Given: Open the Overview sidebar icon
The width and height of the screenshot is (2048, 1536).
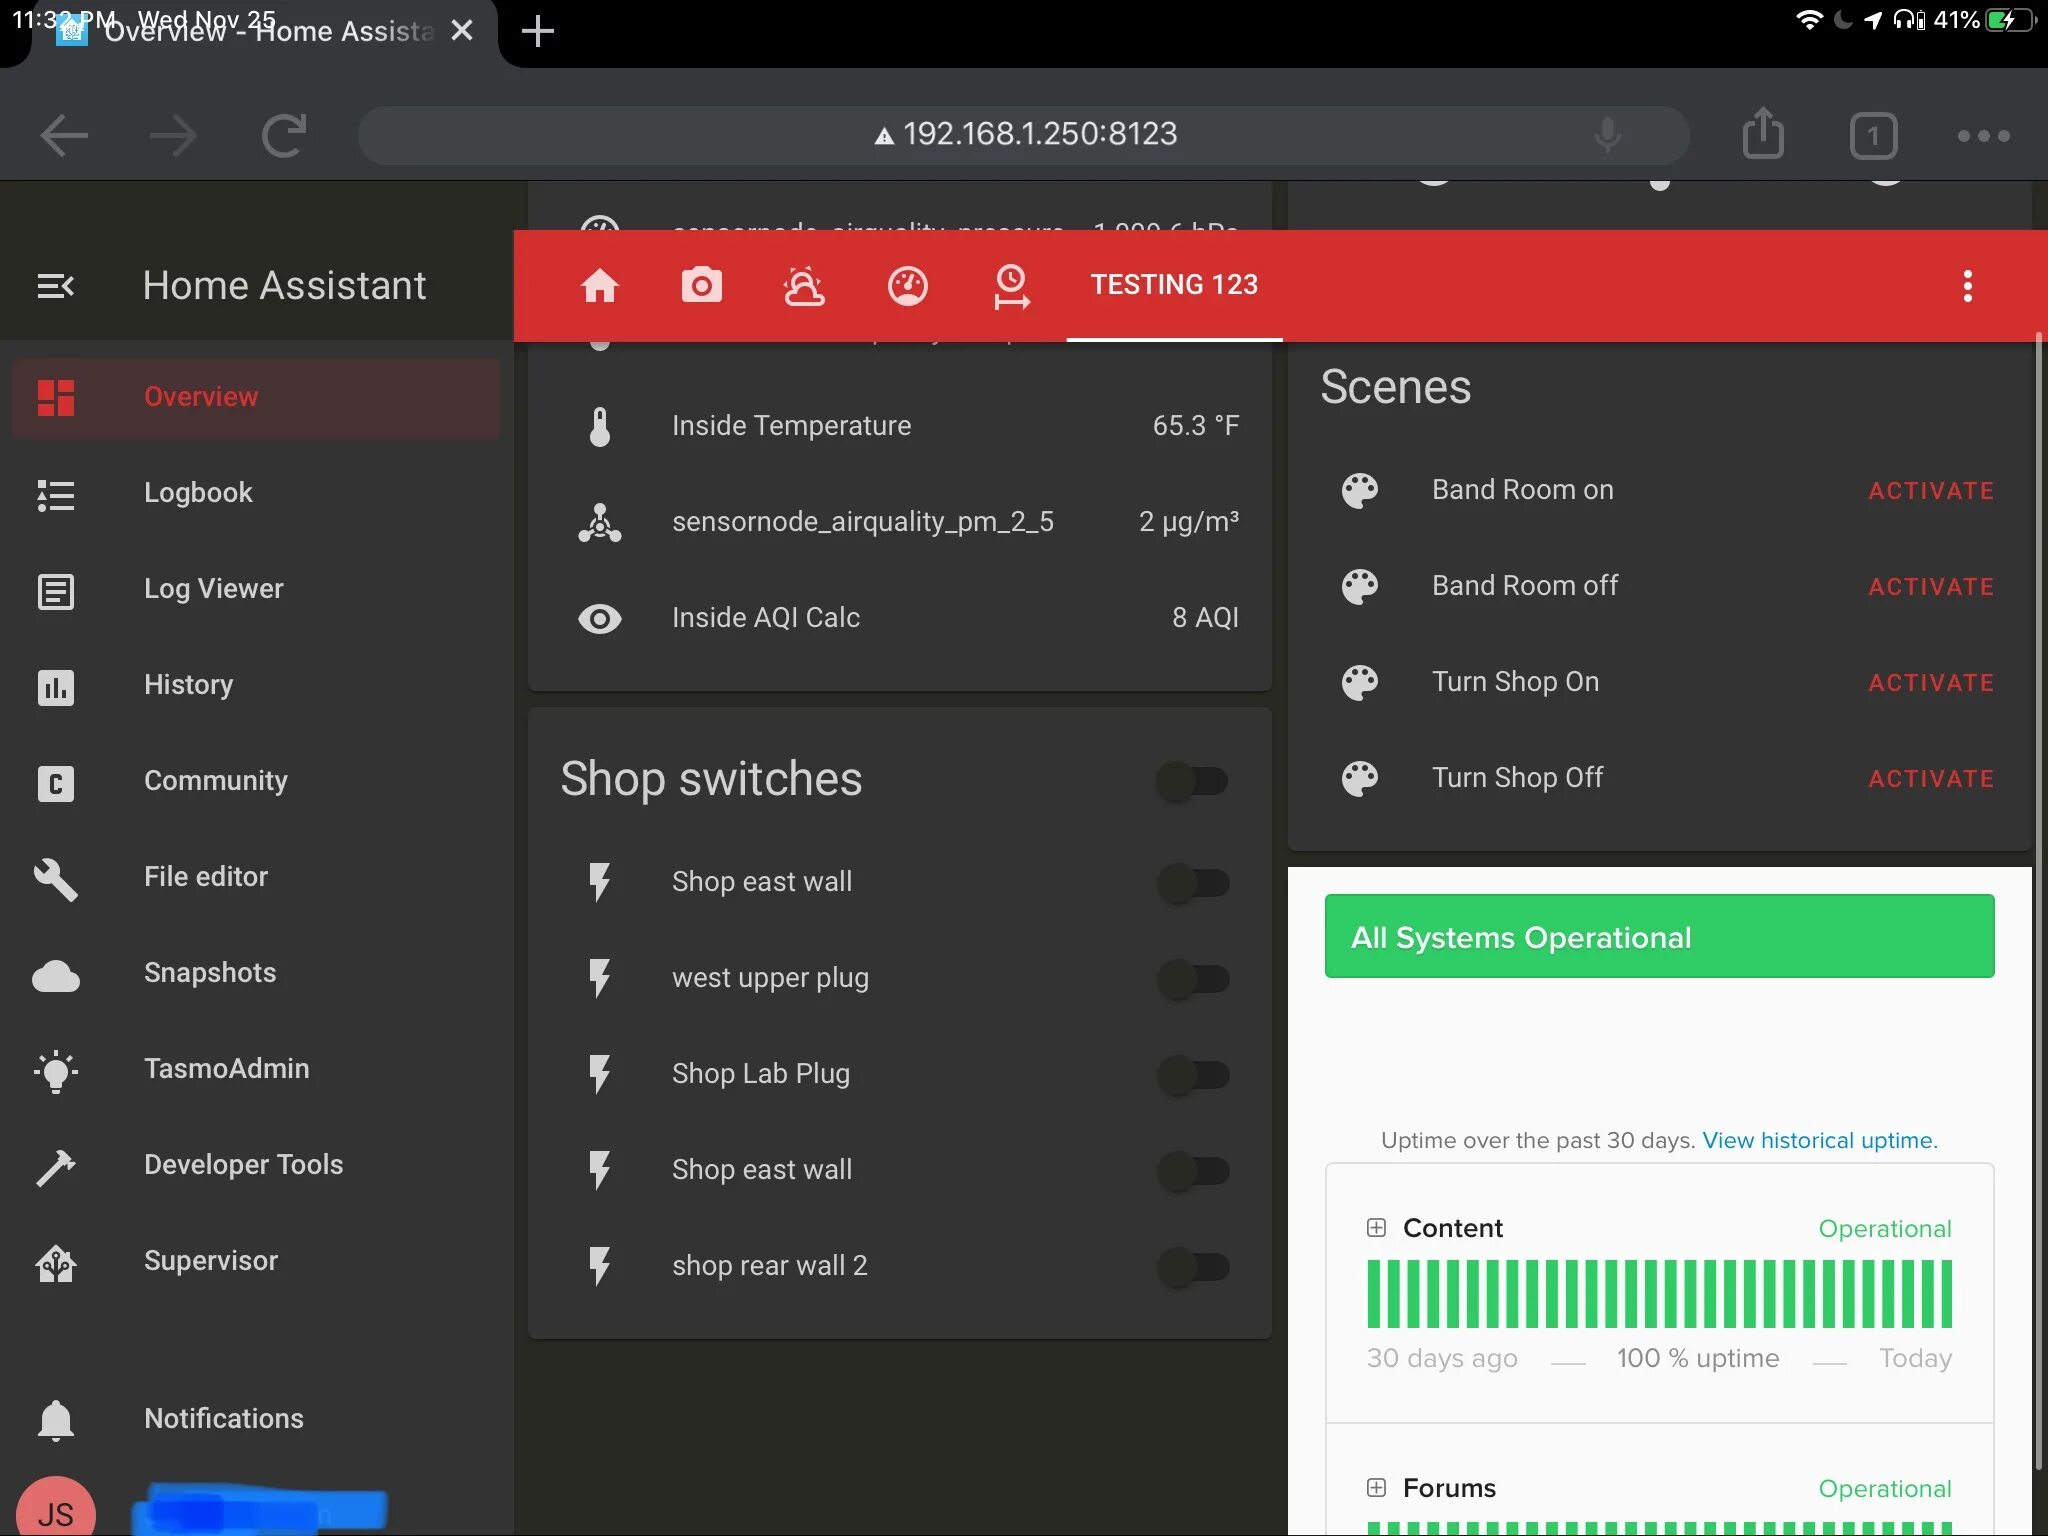Looking at the screenshot, I should coord(53,397).
